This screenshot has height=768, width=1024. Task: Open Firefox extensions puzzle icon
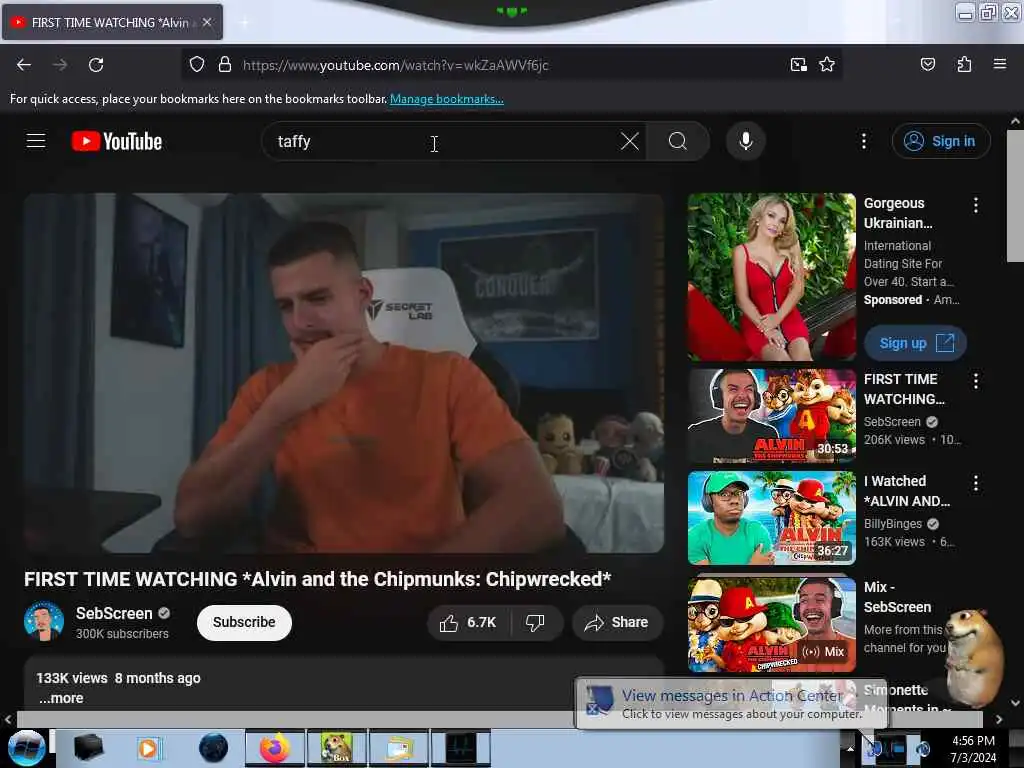pyautogui.click(x=964, y=64)
